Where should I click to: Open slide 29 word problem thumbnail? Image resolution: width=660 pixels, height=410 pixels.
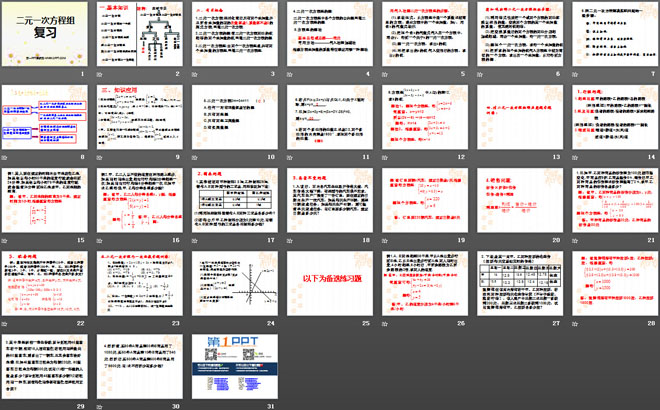coord(47,366)
